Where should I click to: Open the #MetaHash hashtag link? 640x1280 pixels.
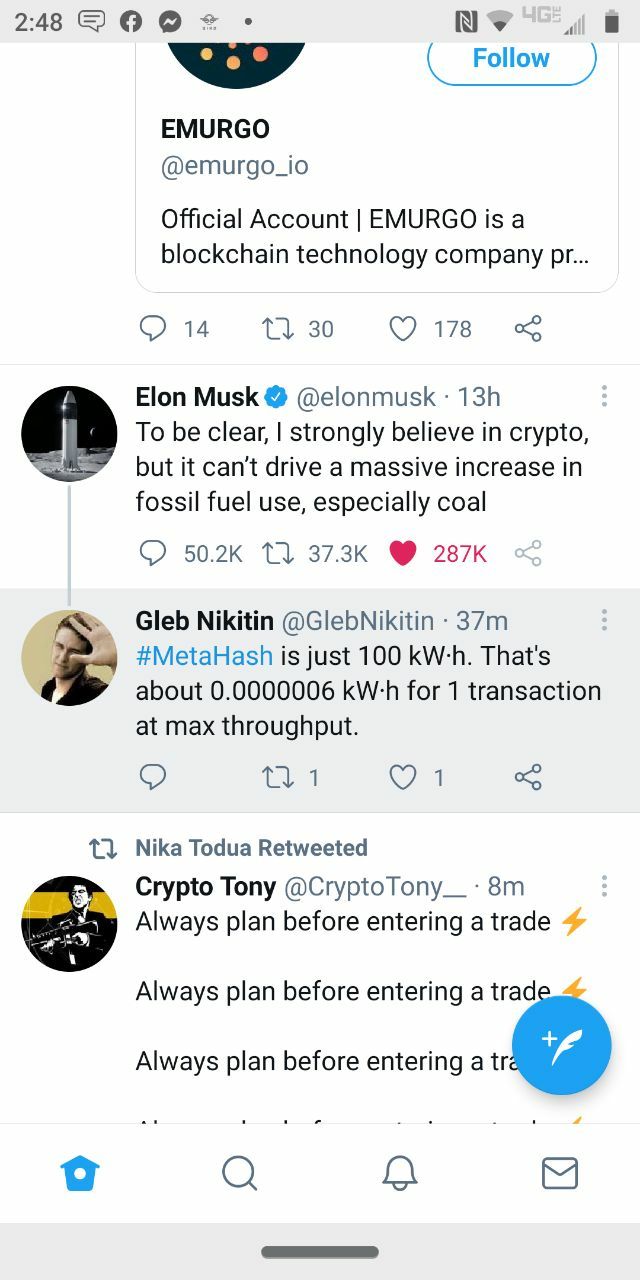point(205,656)
